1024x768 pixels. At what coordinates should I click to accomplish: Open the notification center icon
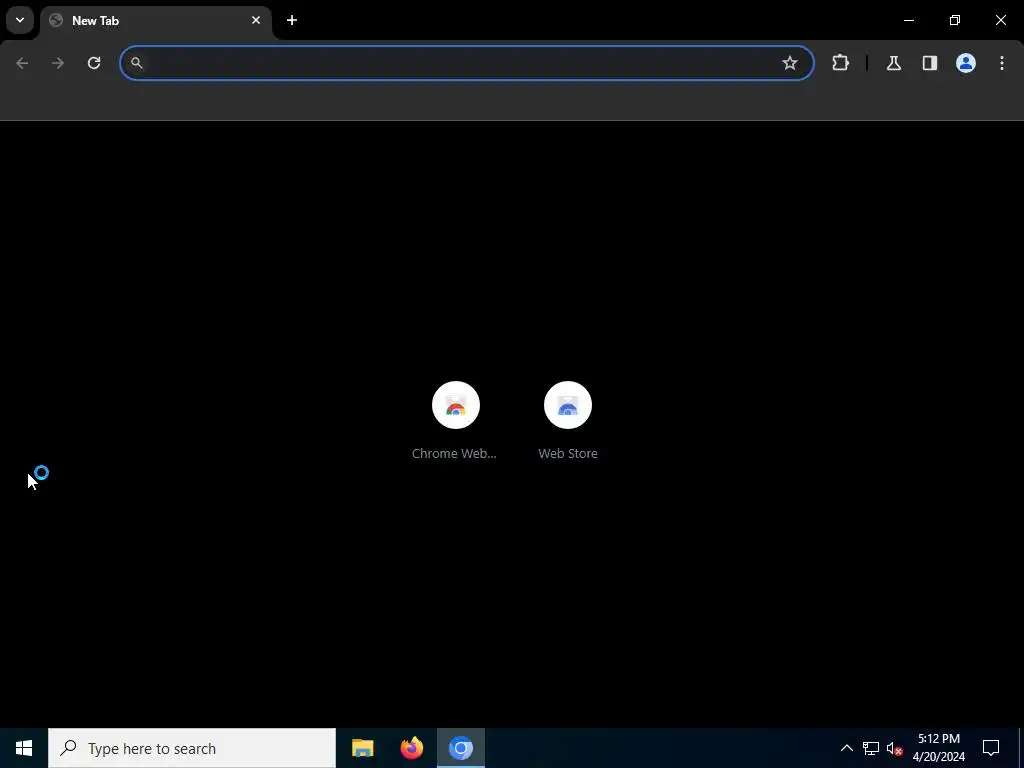click(x=991, y=748)
